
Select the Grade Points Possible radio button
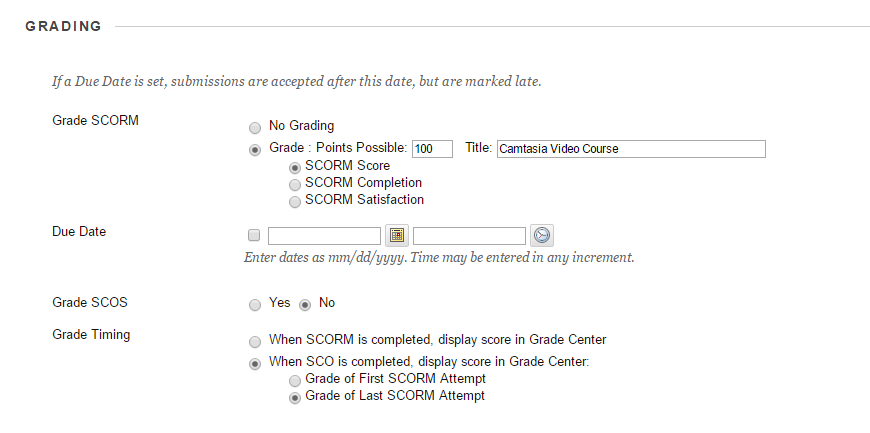(x=255, y=149)
